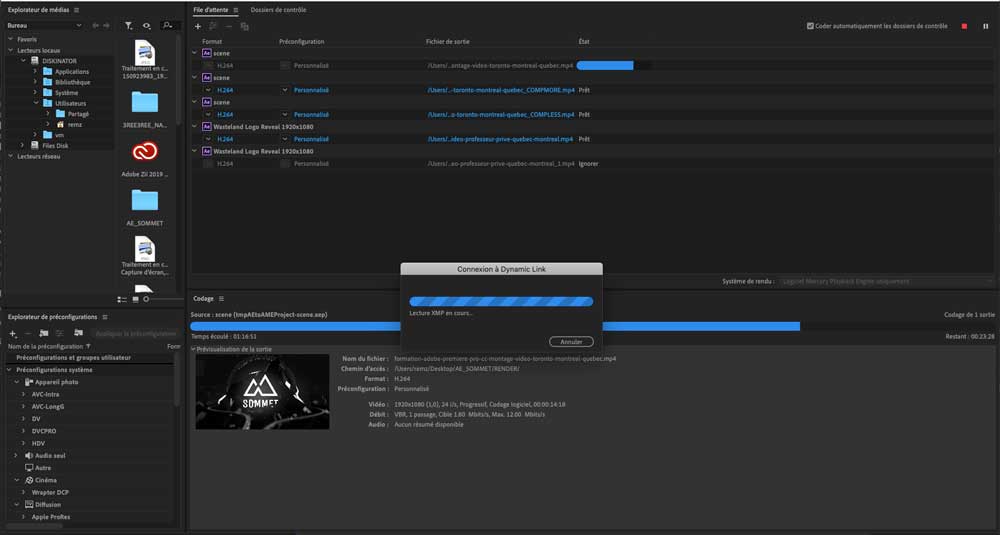Expand the Applications folder
The width and height of the screenshot is (1000, 535).
(35, 71)
